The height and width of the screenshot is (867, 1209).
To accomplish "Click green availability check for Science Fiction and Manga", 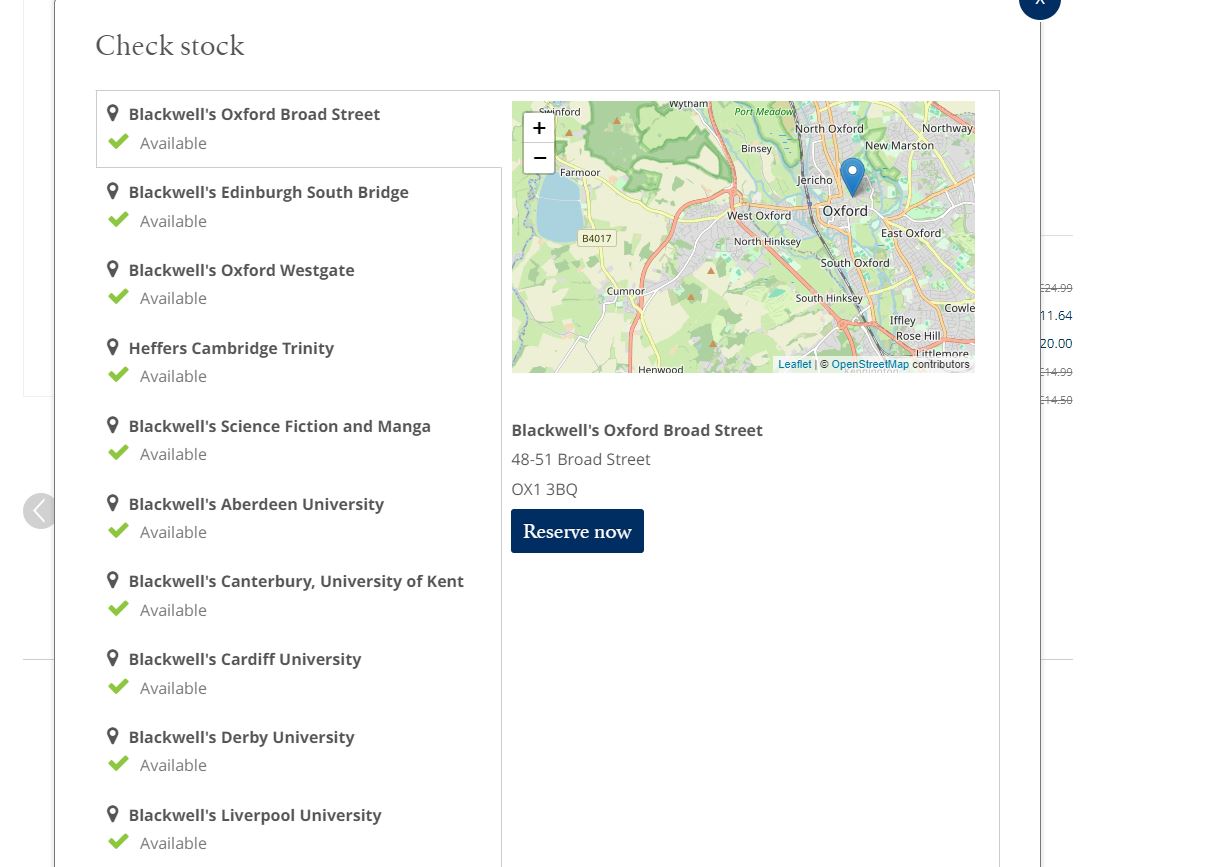I will 118,453.
